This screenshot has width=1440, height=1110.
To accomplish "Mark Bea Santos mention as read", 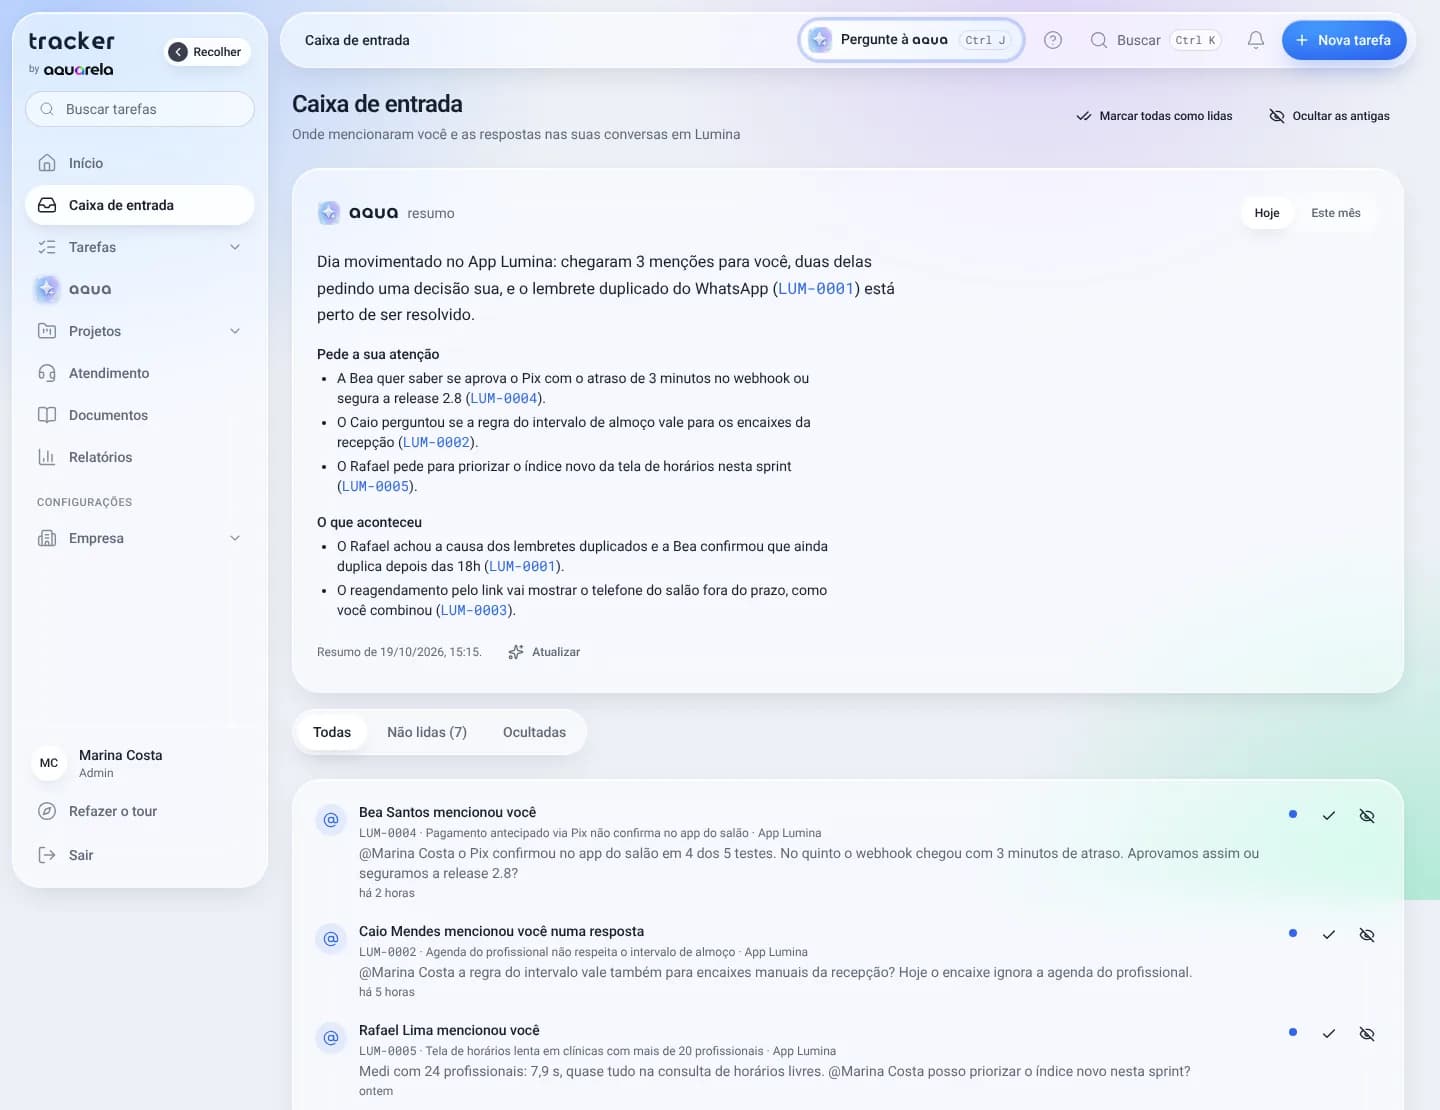I will coord(1329,816).
